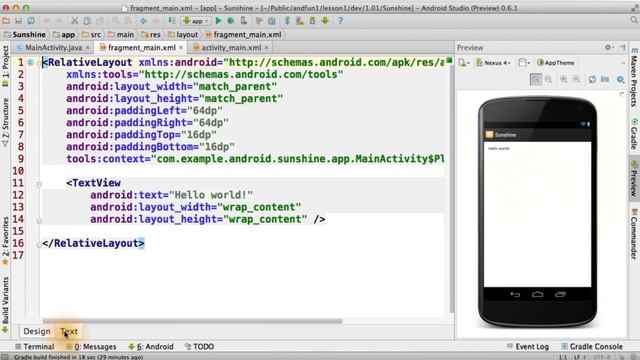Switch to MainActivity.java tab

coord(53,47)
